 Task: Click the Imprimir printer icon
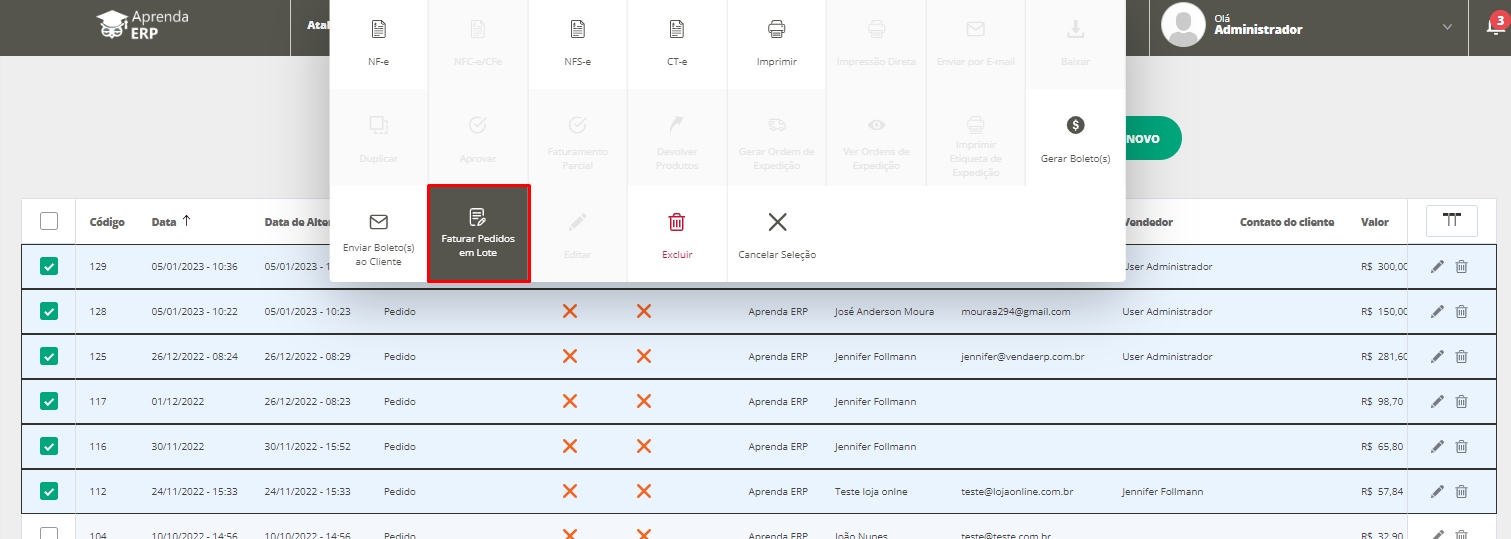coord(776,29)
